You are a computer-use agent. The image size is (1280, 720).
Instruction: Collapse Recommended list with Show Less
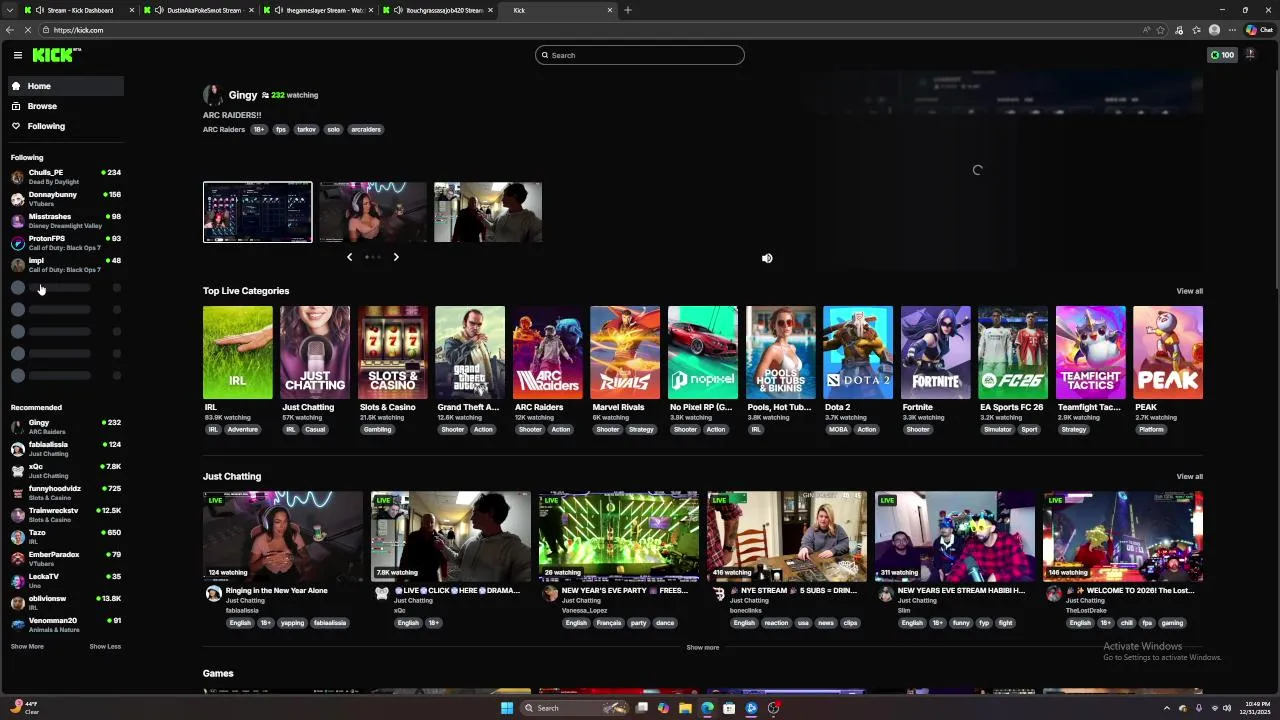(x=105, y=646)
